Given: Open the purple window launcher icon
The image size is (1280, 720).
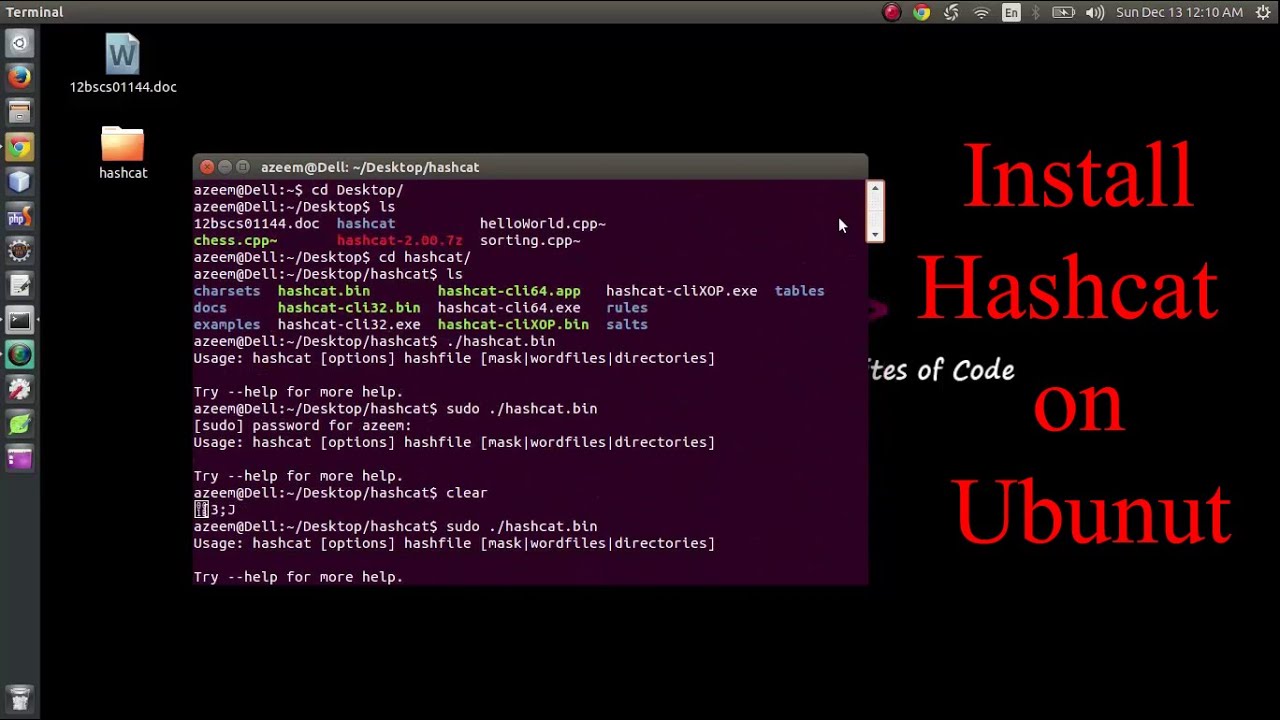Looking at the screenshot, I should (x=19, y=459).
